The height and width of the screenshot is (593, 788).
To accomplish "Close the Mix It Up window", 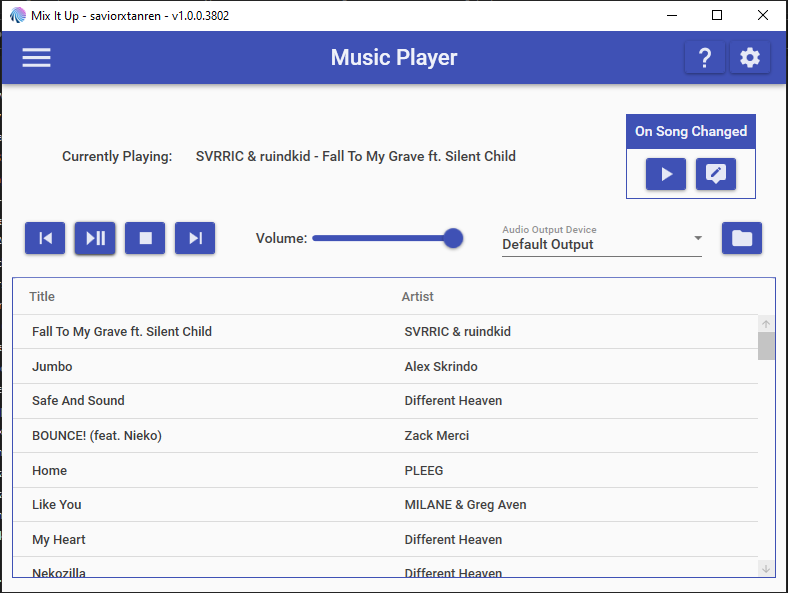I will (x=763, y=16).
